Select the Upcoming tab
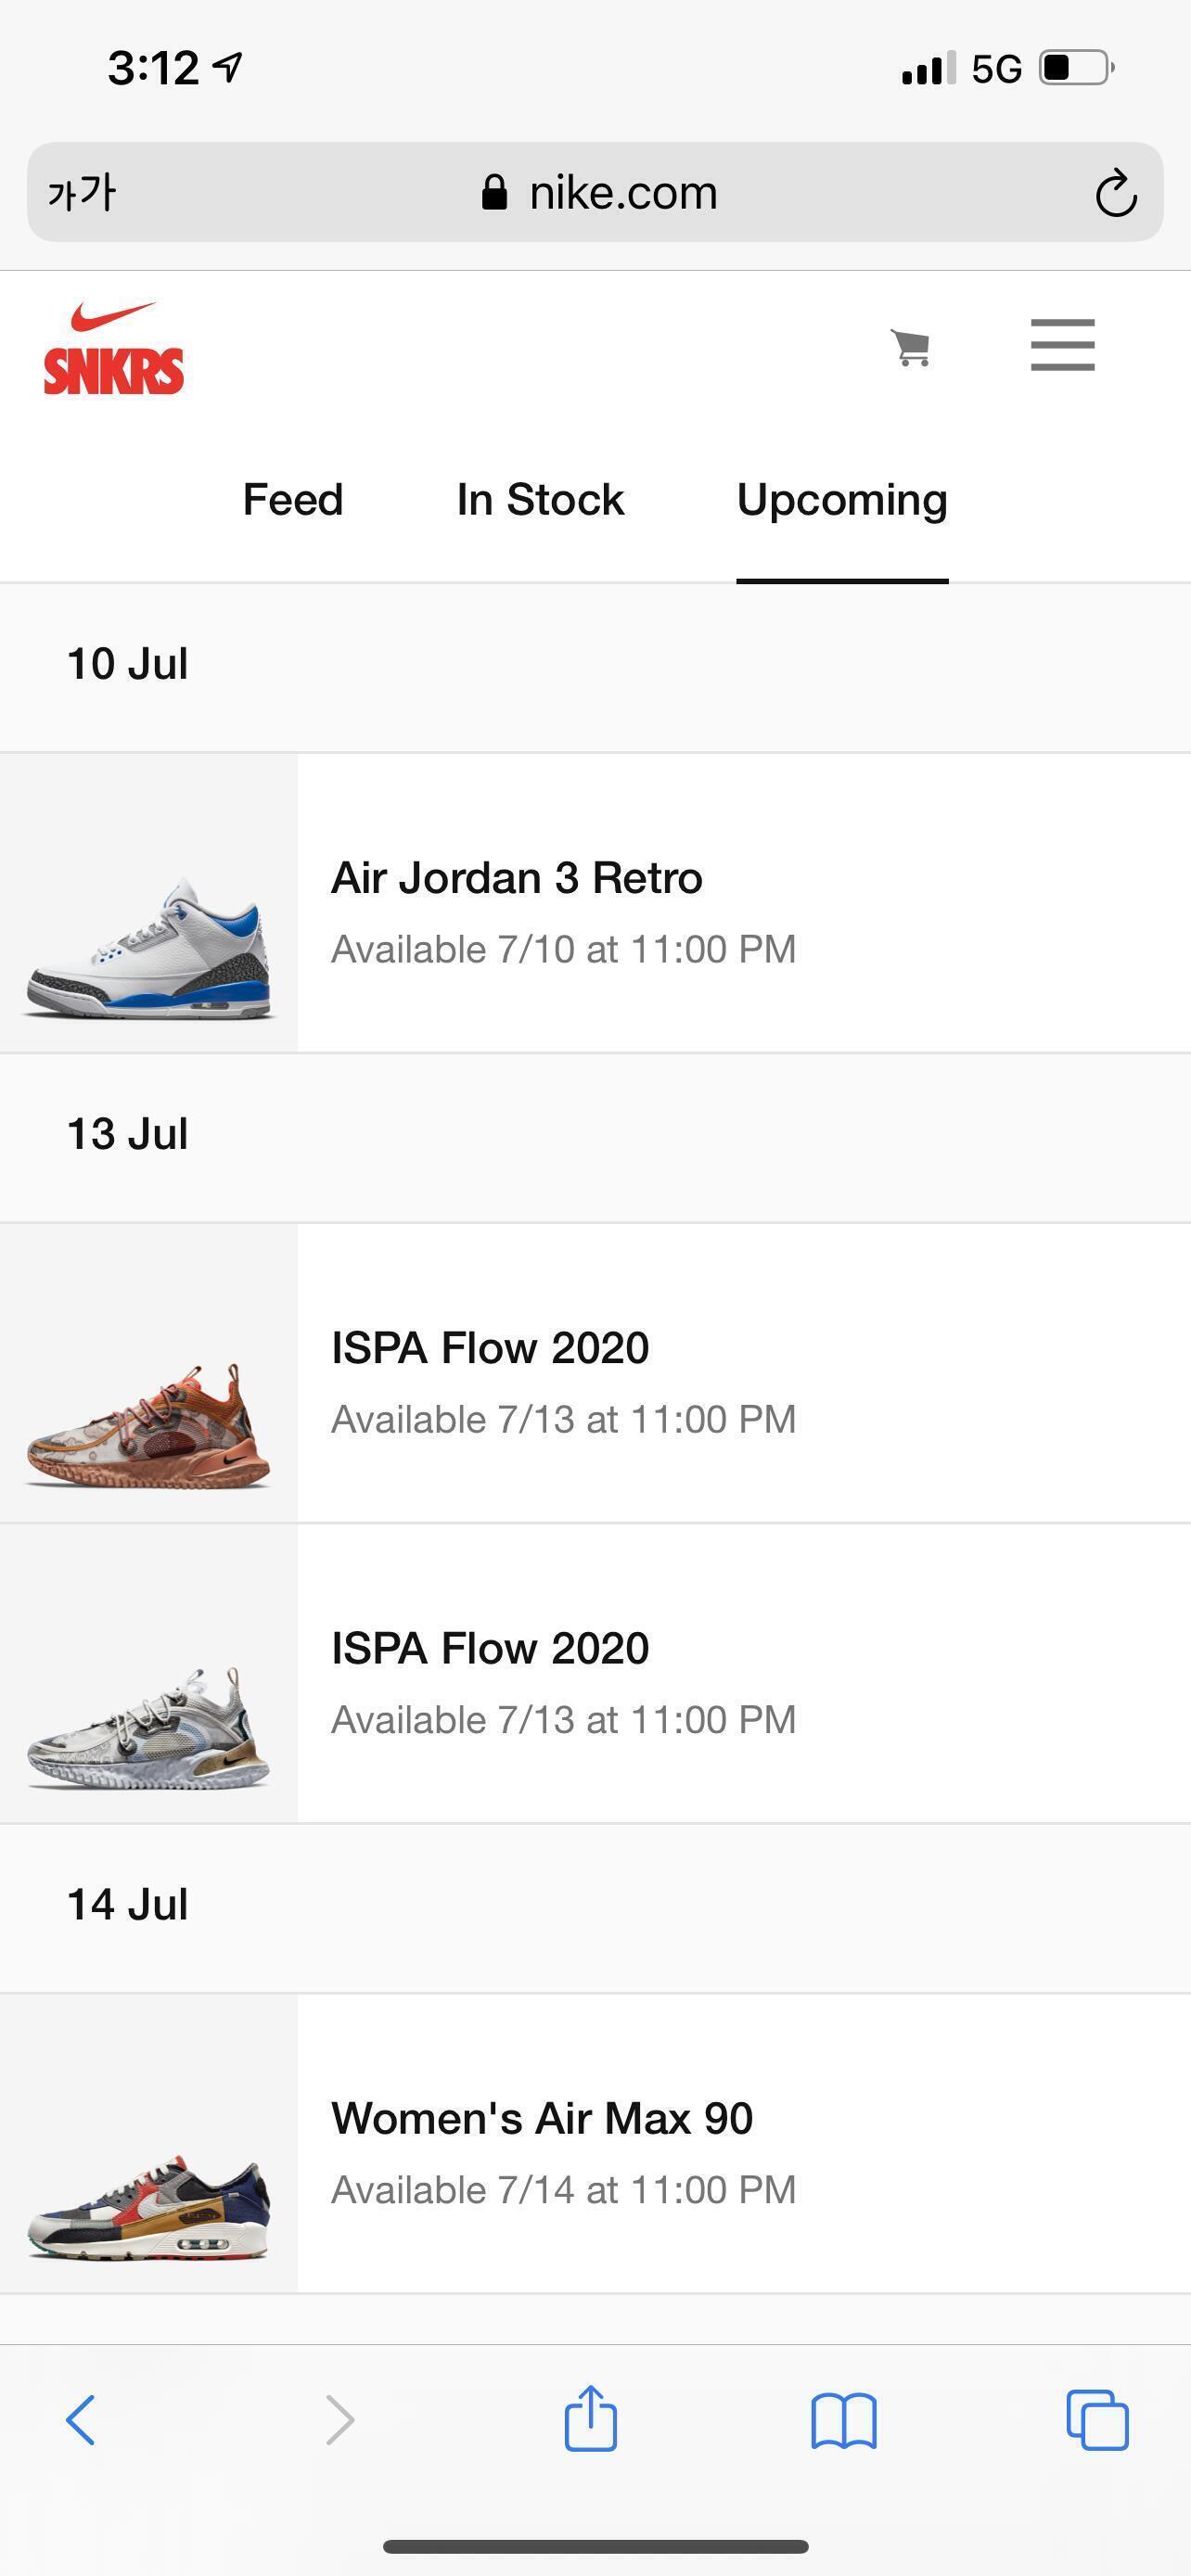The width and height of the screenshot is (1191, 2576). [x=842, y=500]
